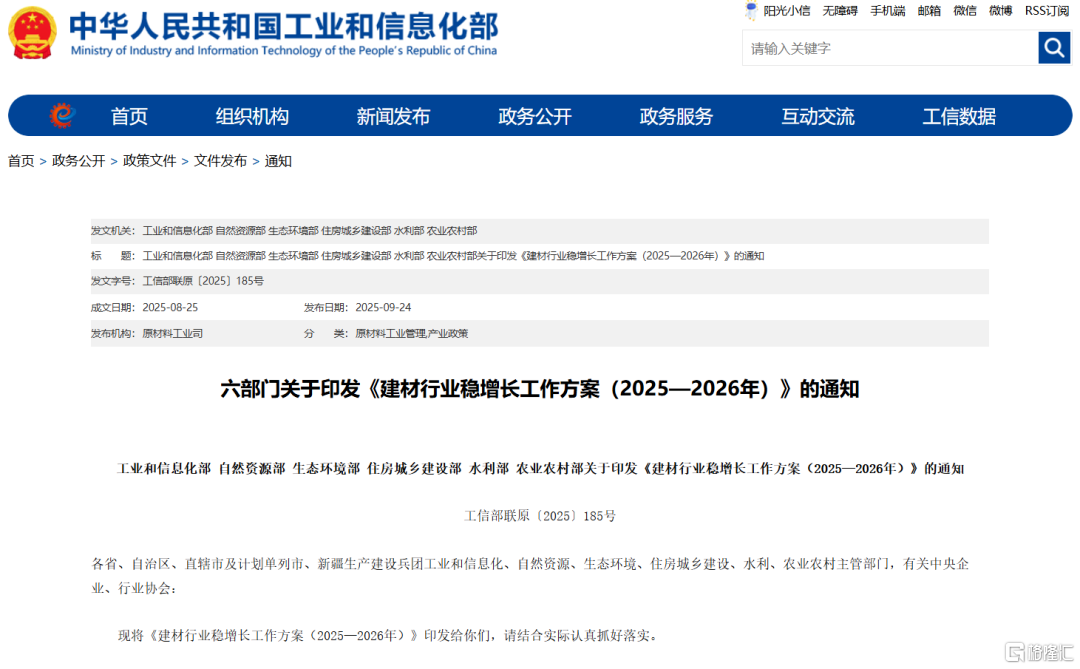Open the 首页 navigation menu item
This screenshot has width=1080, height=669.
click(x=129, y=116)
